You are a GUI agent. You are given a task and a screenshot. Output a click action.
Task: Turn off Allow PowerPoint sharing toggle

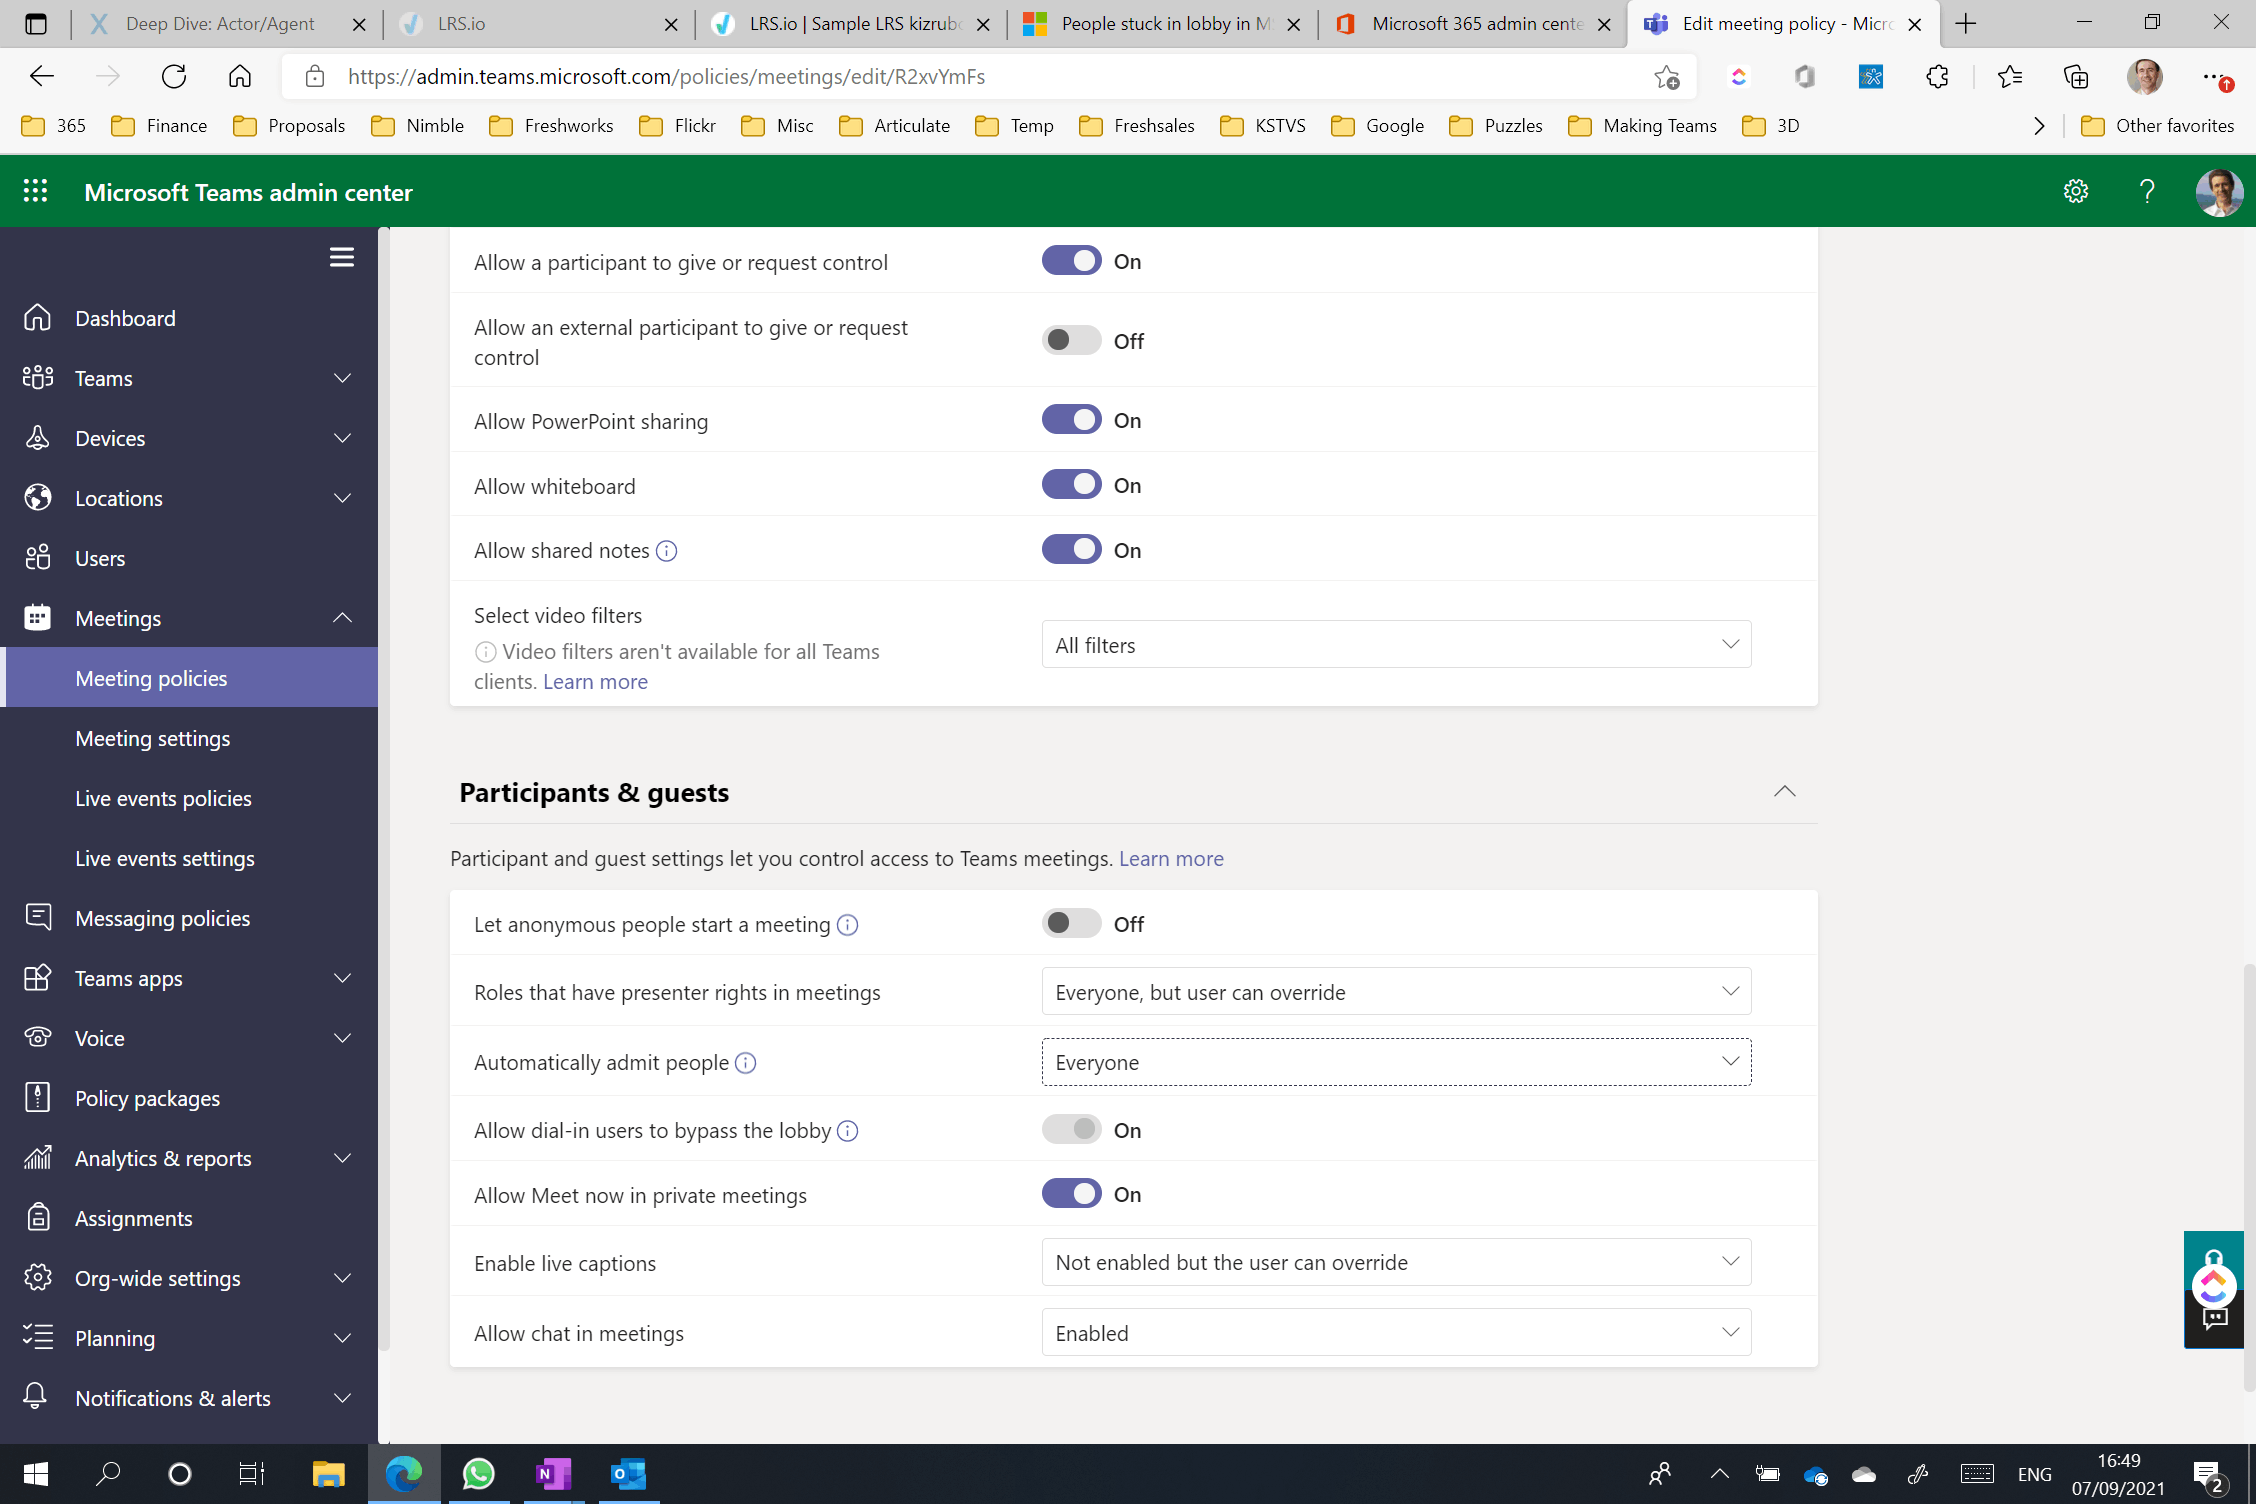(x=1071, y=420)
